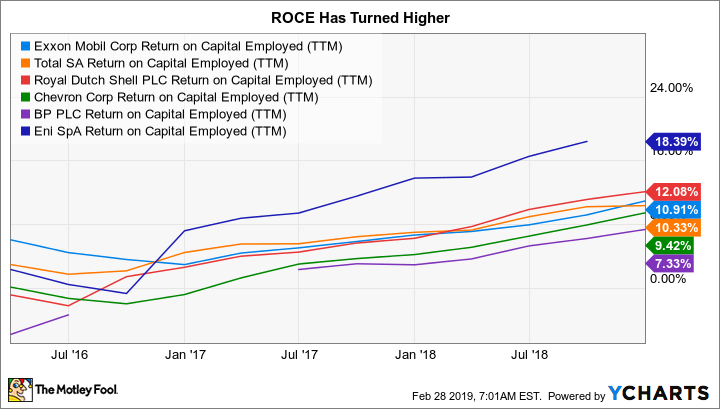This screenshot has height=409, width=720.
Task: Click the 10.91% Exxon value flag
Action: point(676,209)
